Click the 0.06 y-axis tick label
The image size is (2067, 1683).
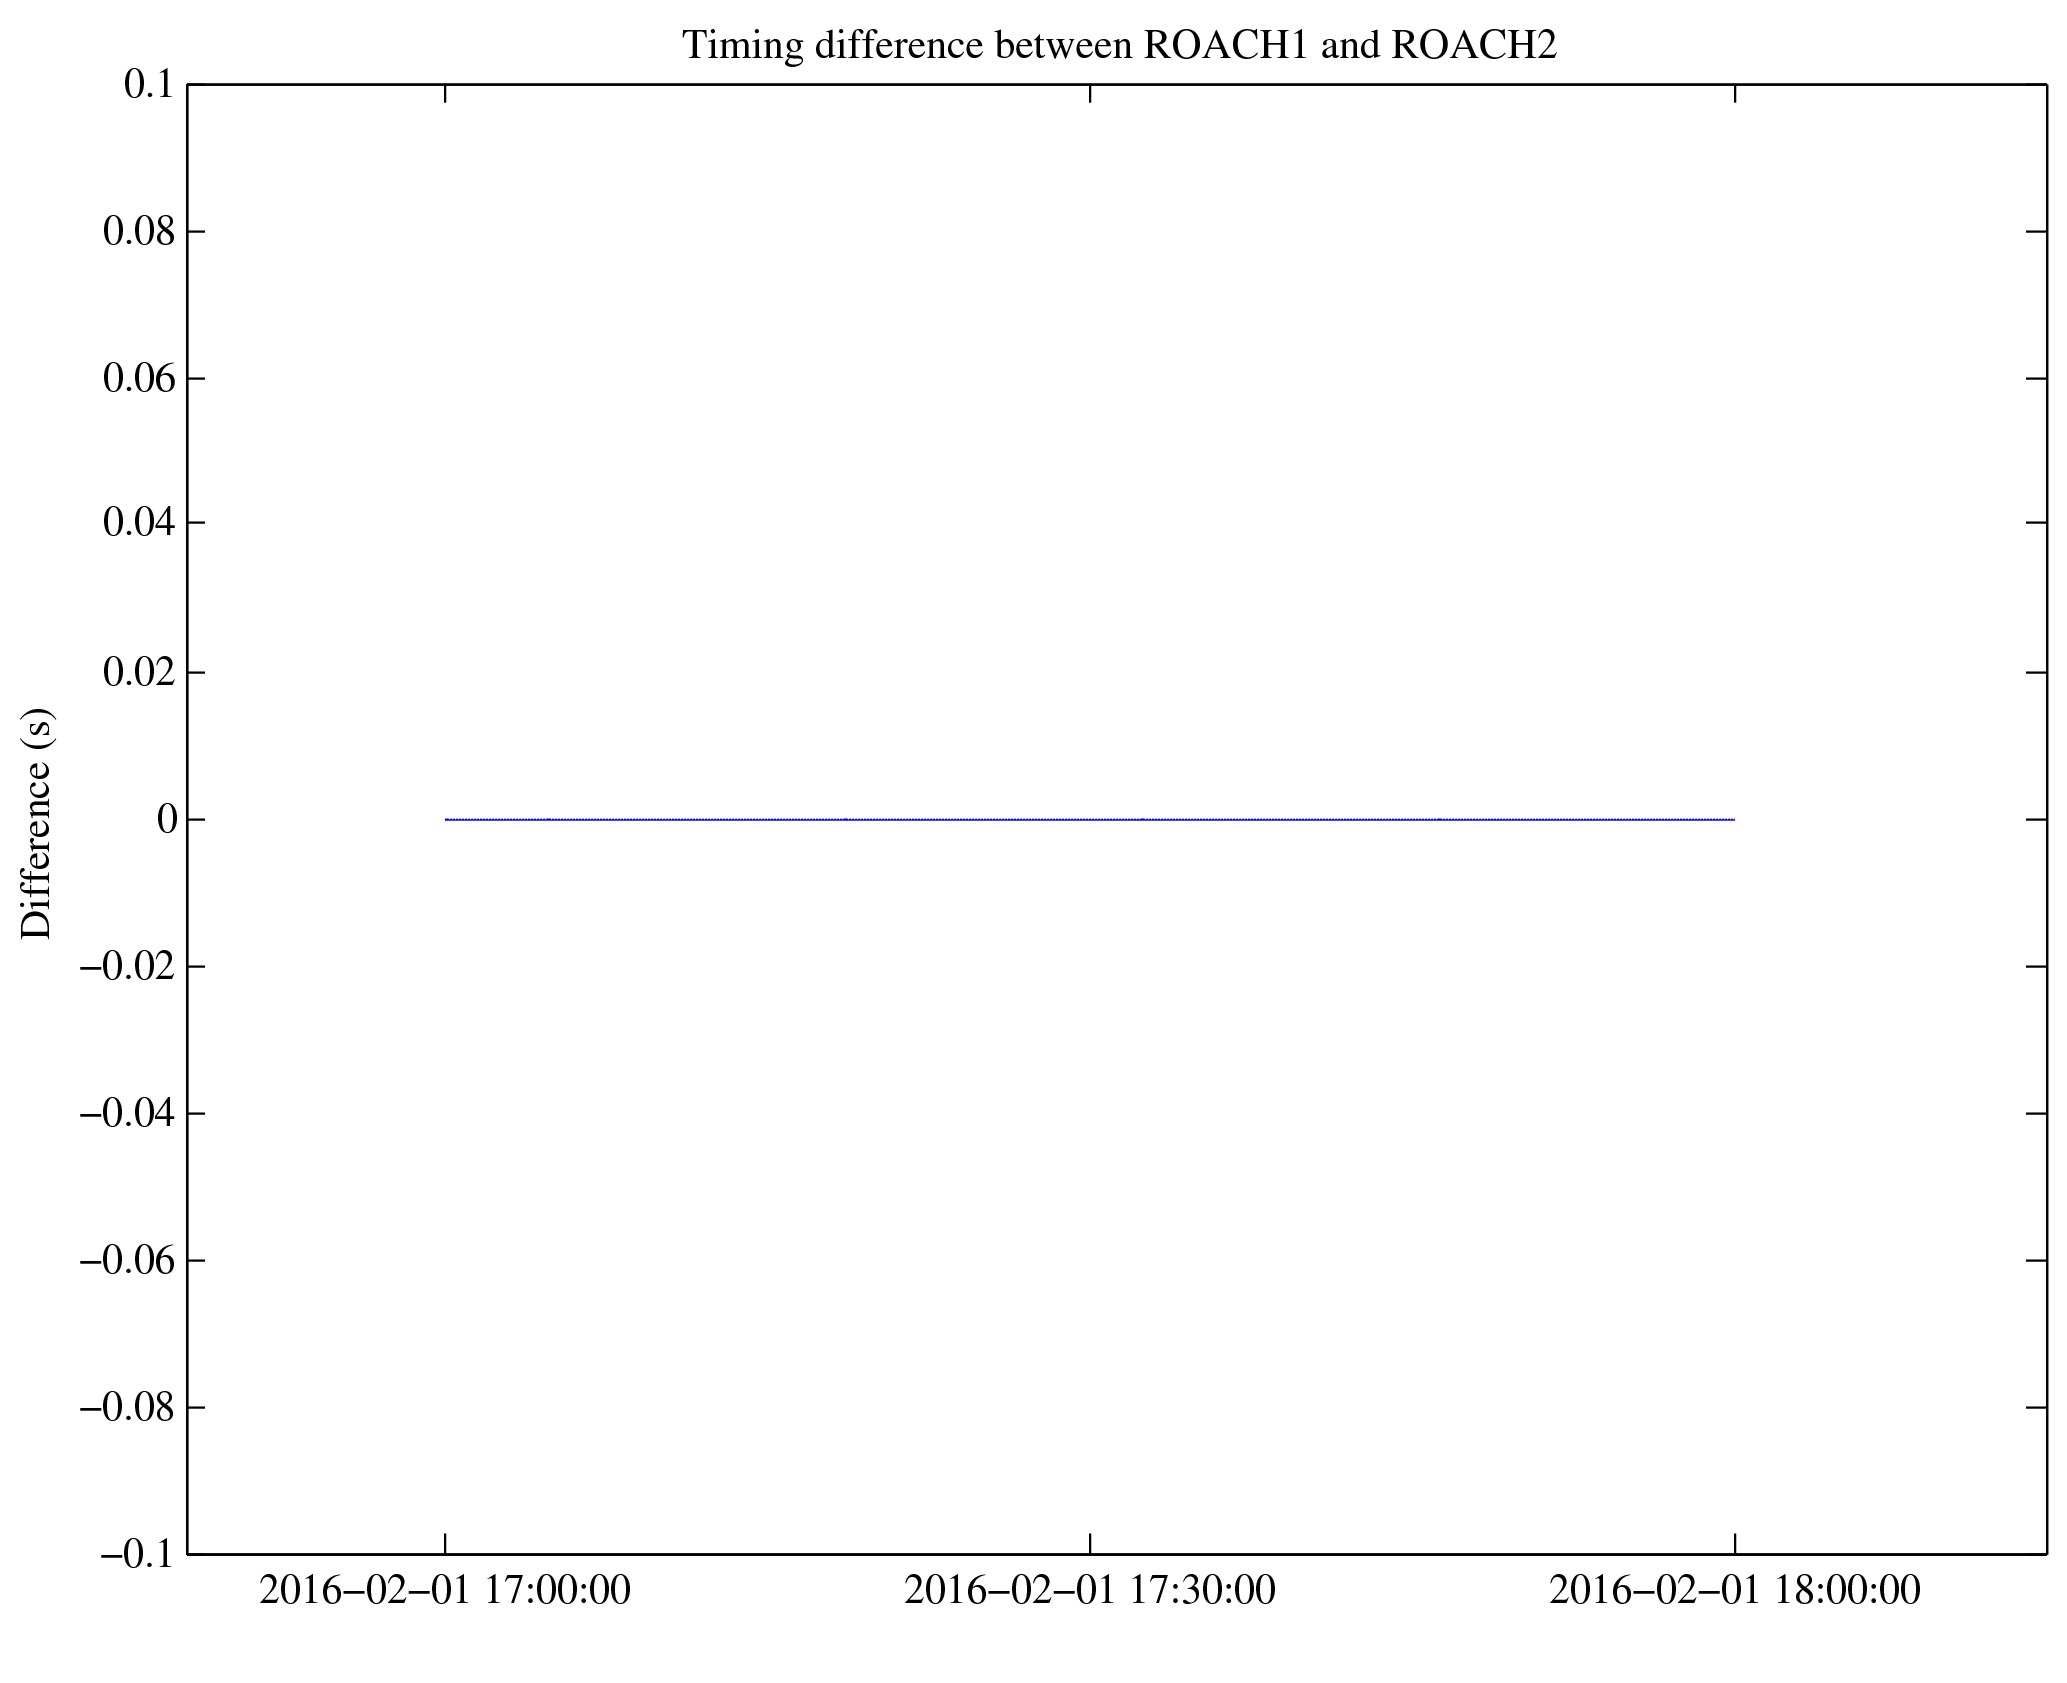pos(139,379)
